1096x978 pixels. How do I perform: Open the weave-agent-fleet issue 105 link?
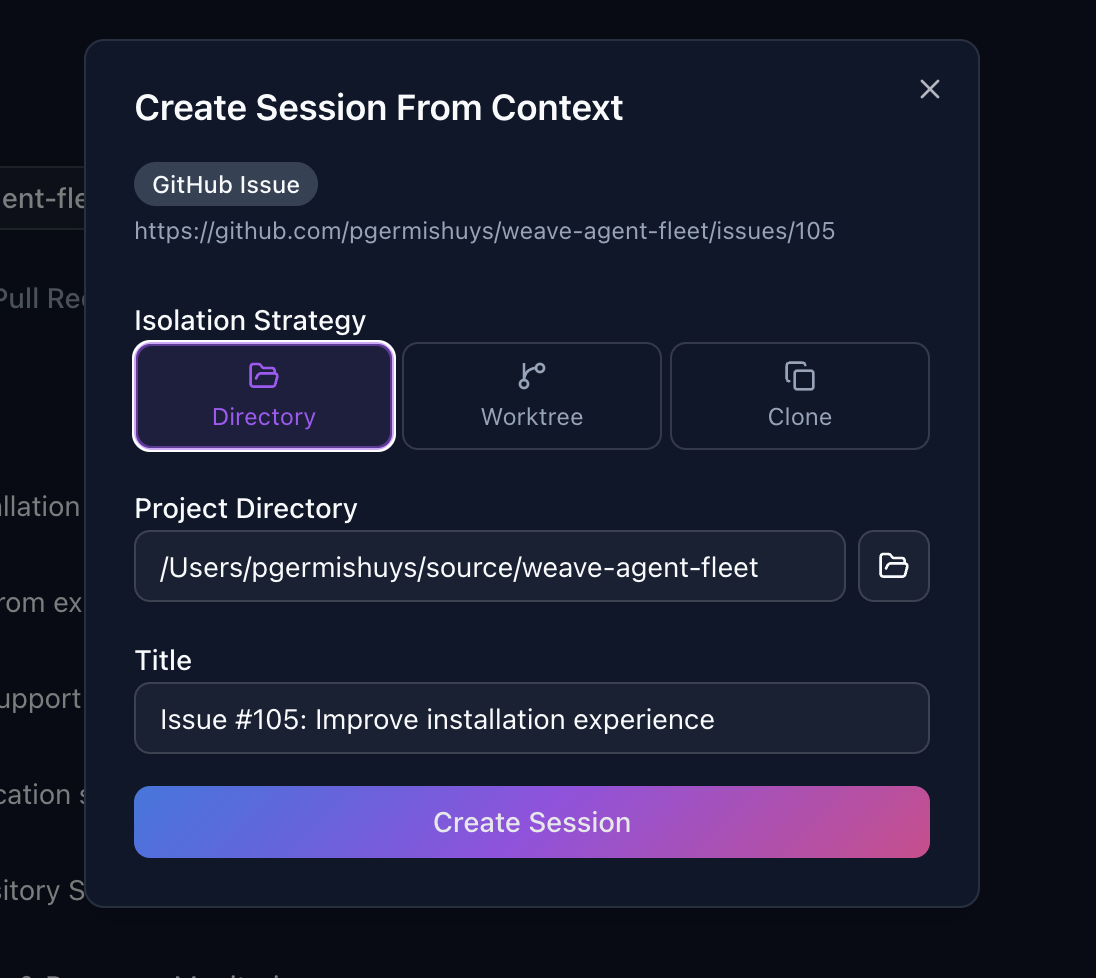484,231
